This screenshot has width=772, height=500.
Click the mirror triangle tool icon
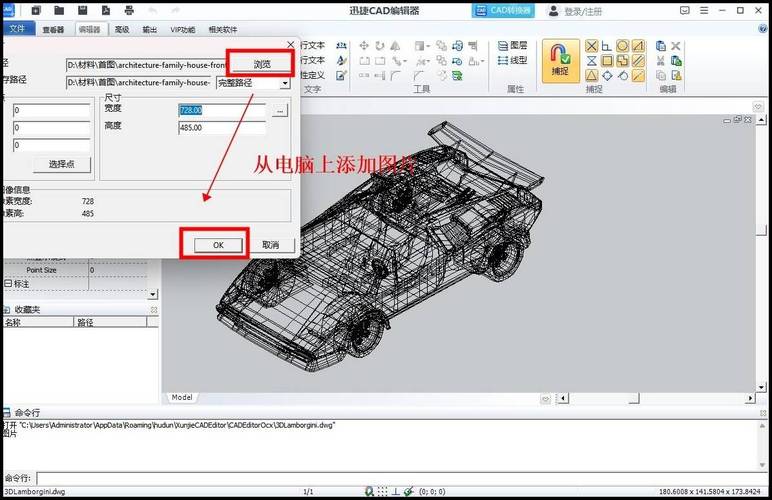click(395, 46)
